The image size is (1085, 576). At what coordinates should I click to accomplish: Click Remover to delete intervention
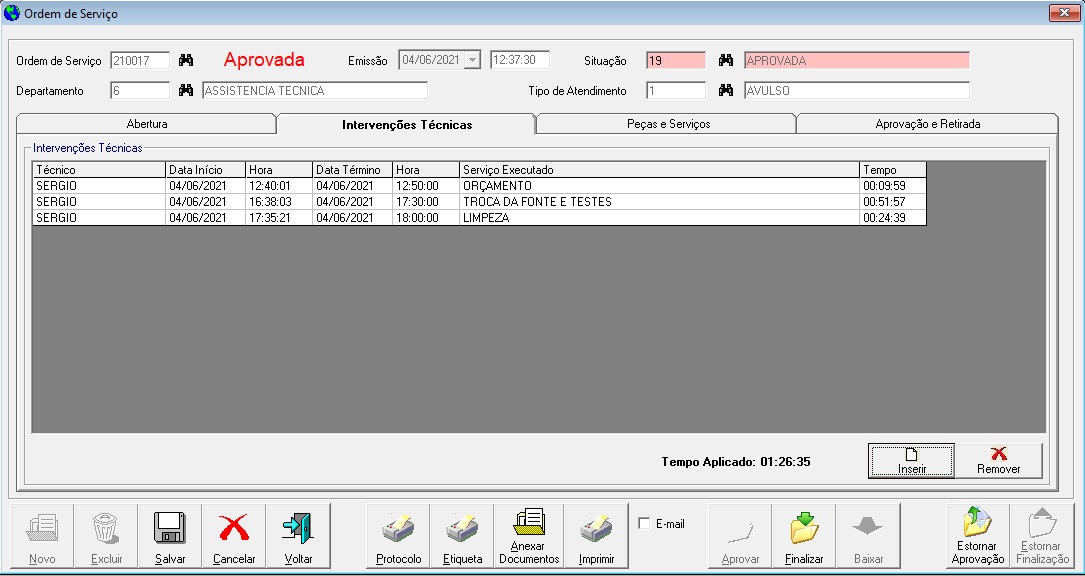998,461
